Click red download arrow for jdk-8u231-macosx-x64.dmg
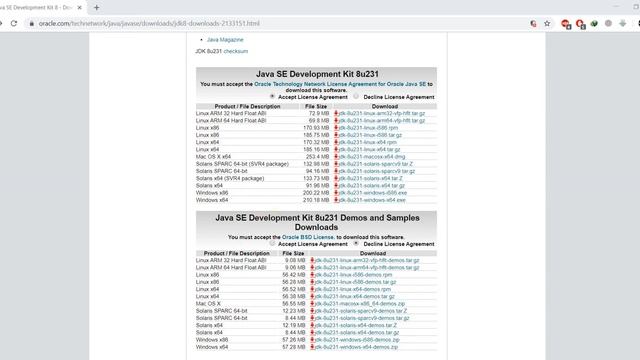The width and height of the screenshot is (640, 360). (336, 157)
